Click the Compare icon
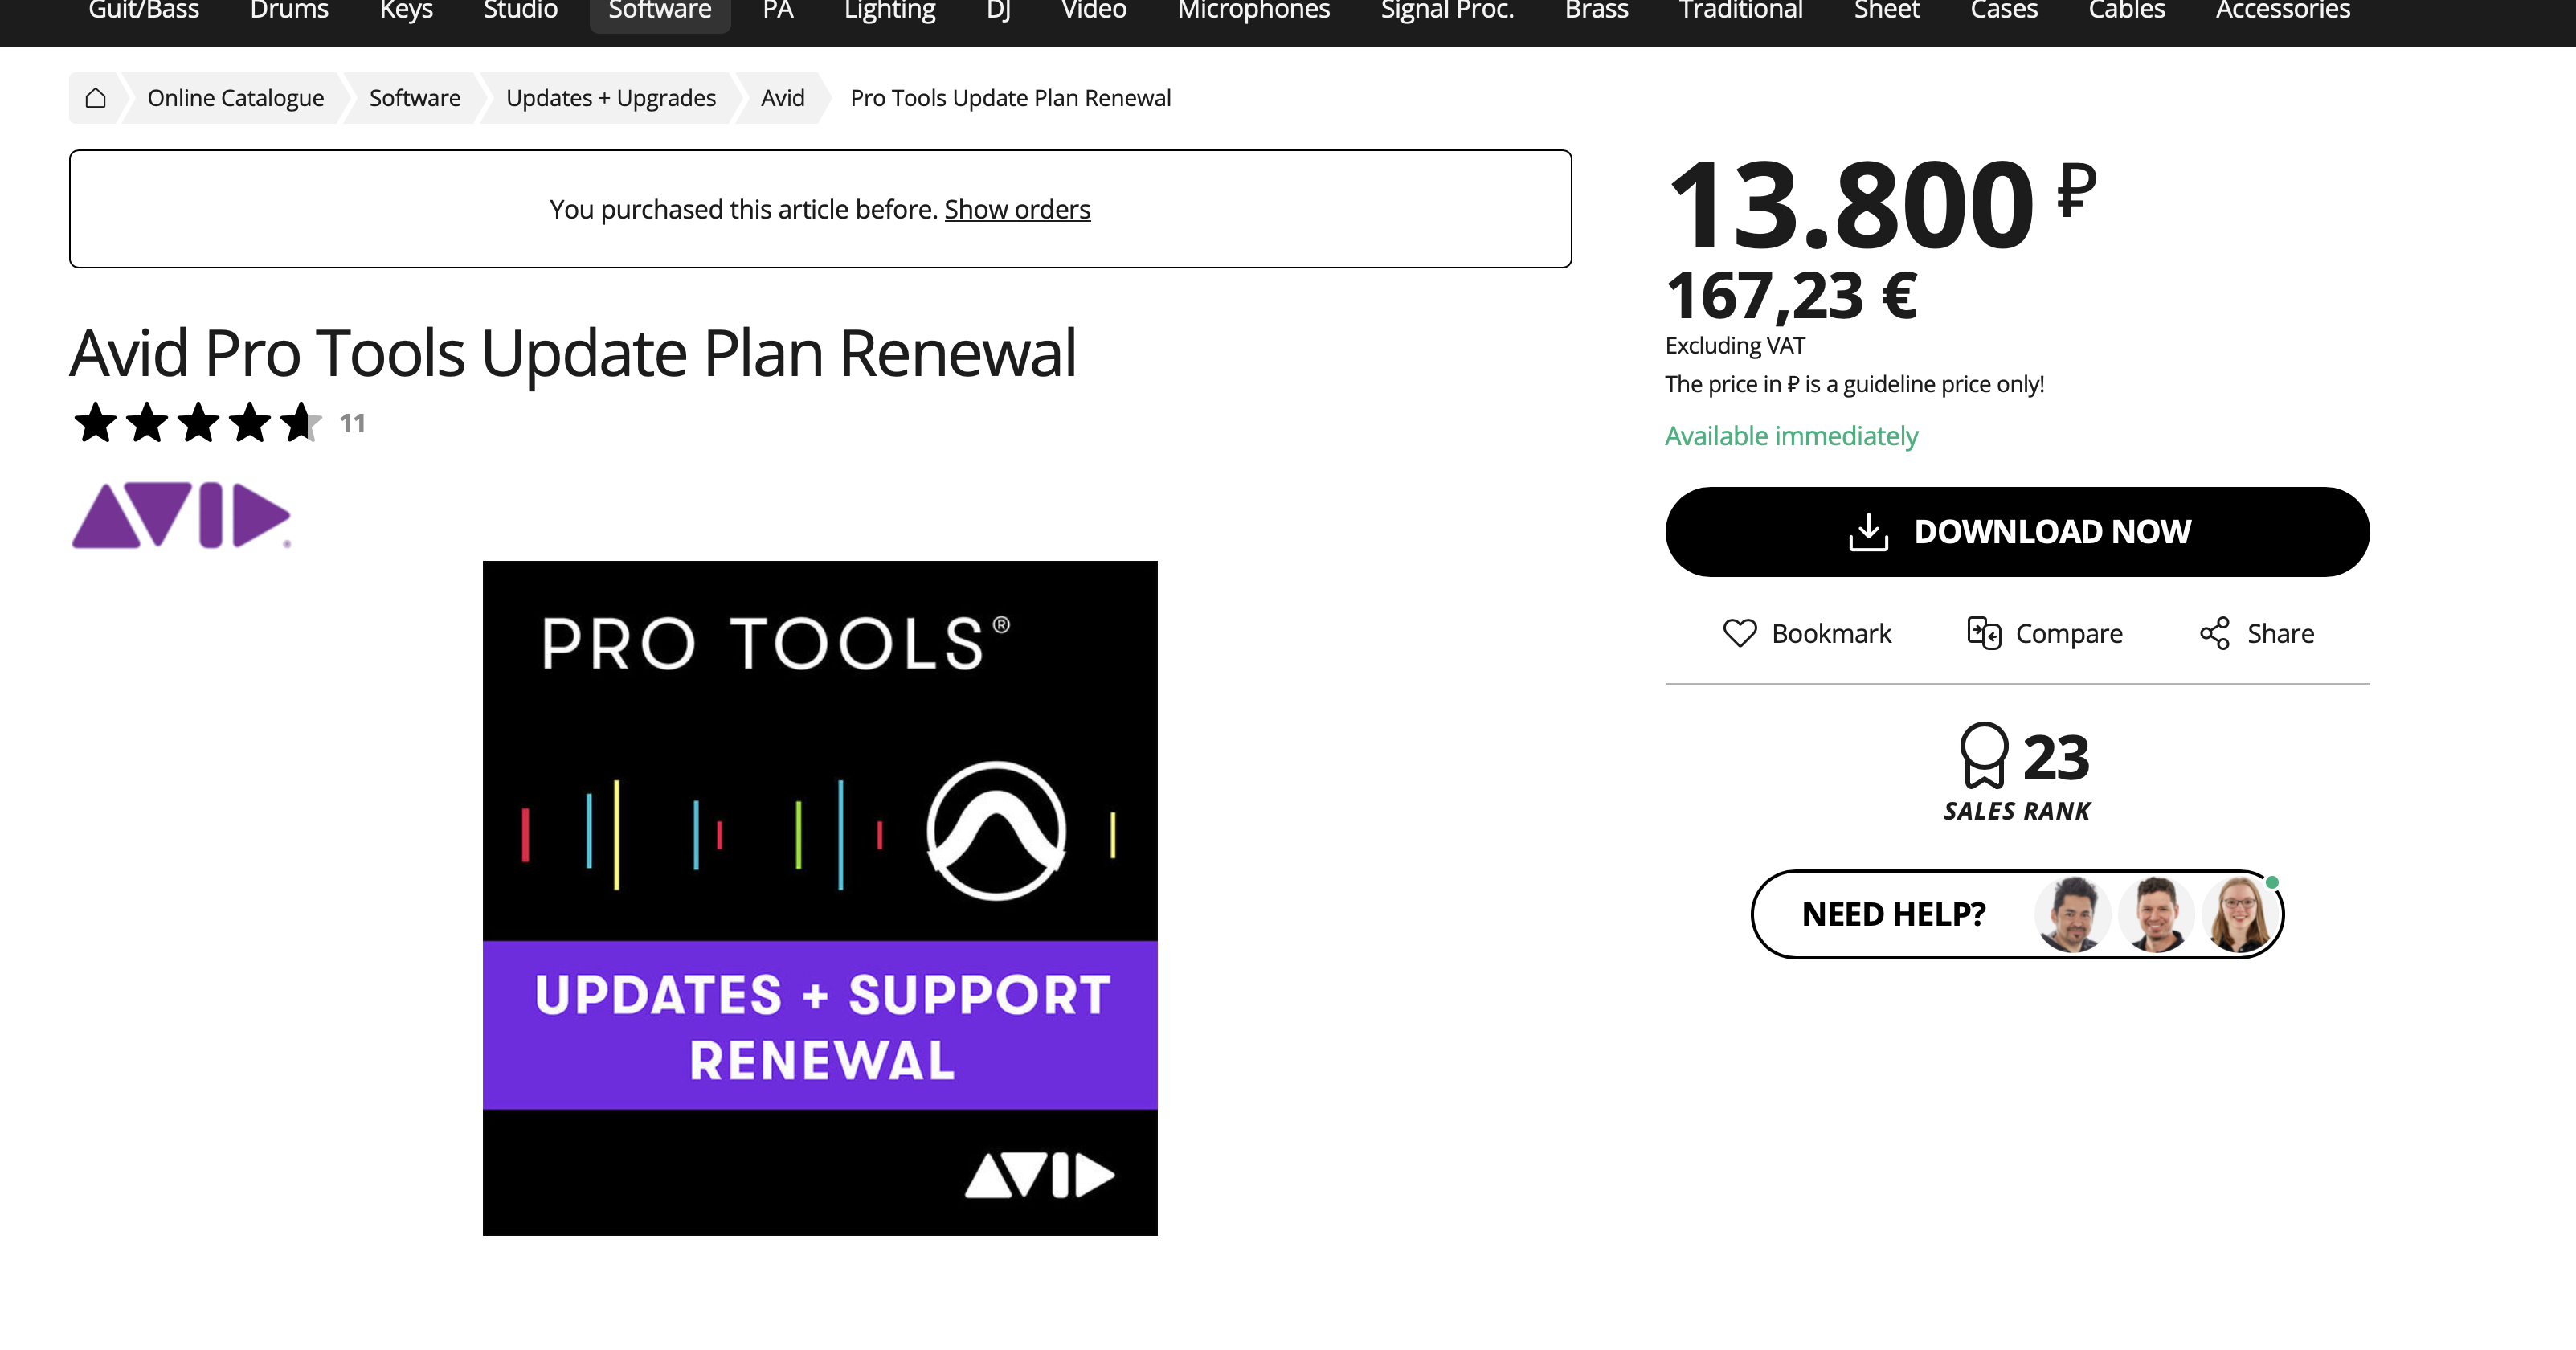 pos(1983,633)
